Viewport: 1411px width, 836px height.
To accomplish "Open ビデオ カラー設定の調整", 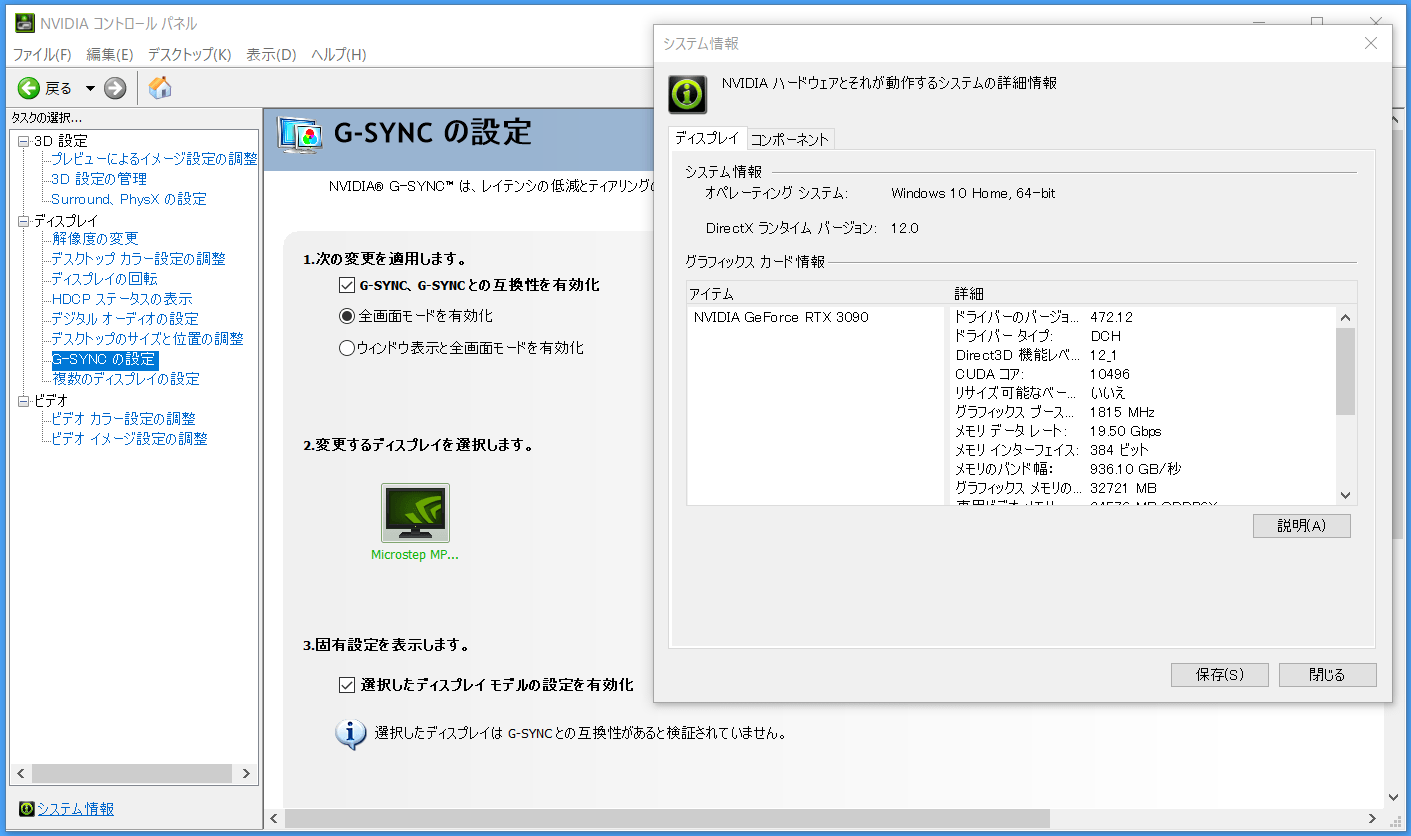I will point(123,419).
